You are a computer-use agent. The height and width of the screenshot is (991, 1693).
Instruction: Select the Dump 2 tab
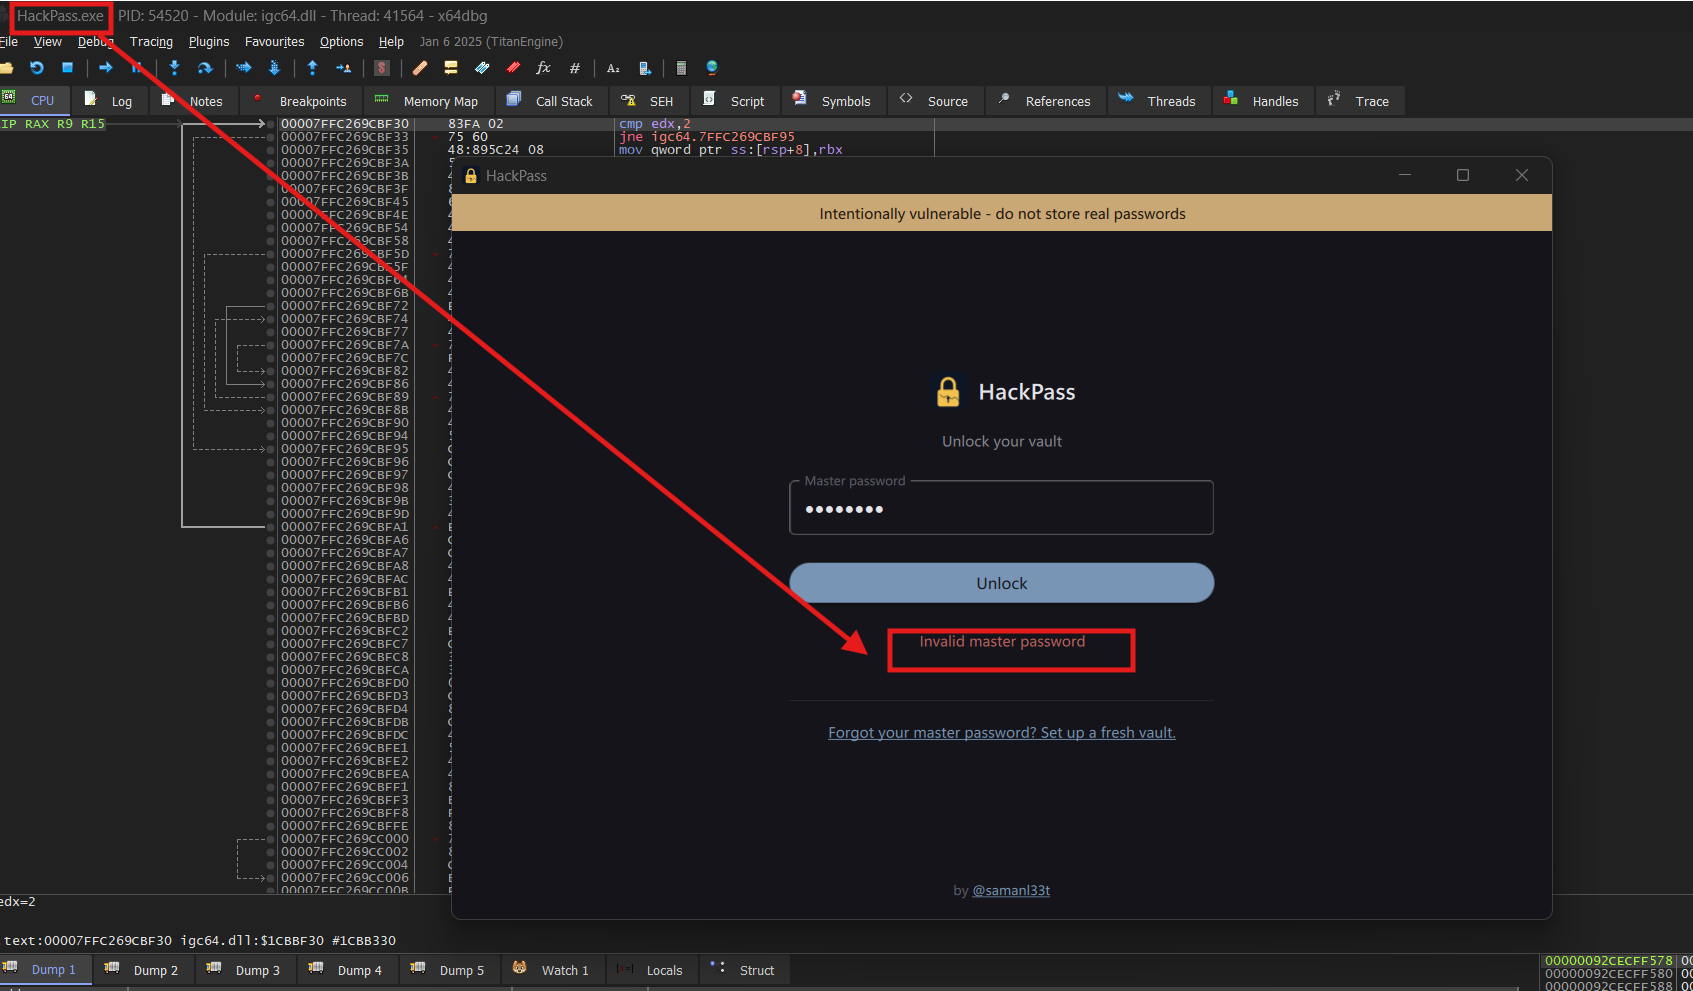(144, 970)
